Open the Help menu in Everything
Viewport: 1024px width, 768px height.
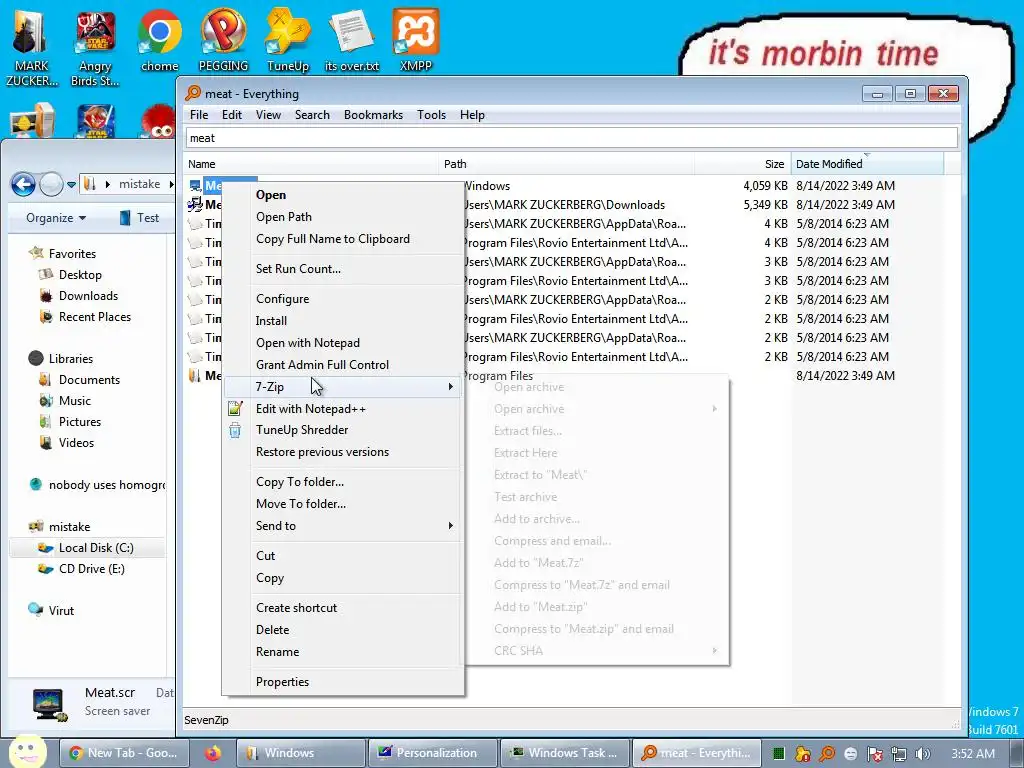[x=472, y=115]
